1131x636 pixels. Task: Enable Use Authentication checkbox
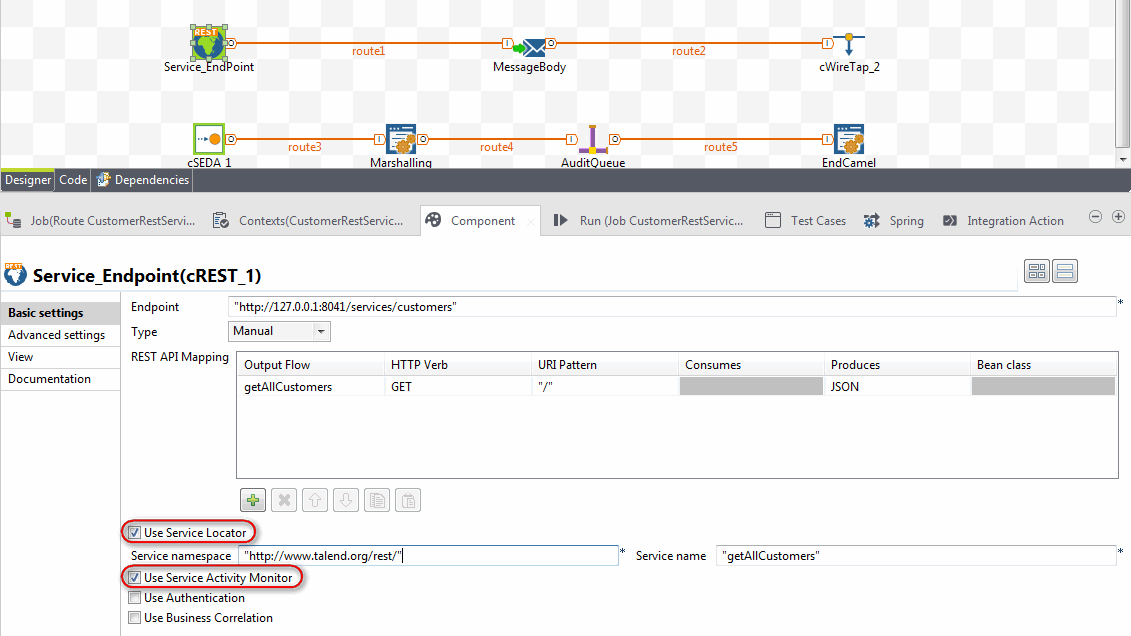coord(134,598)
